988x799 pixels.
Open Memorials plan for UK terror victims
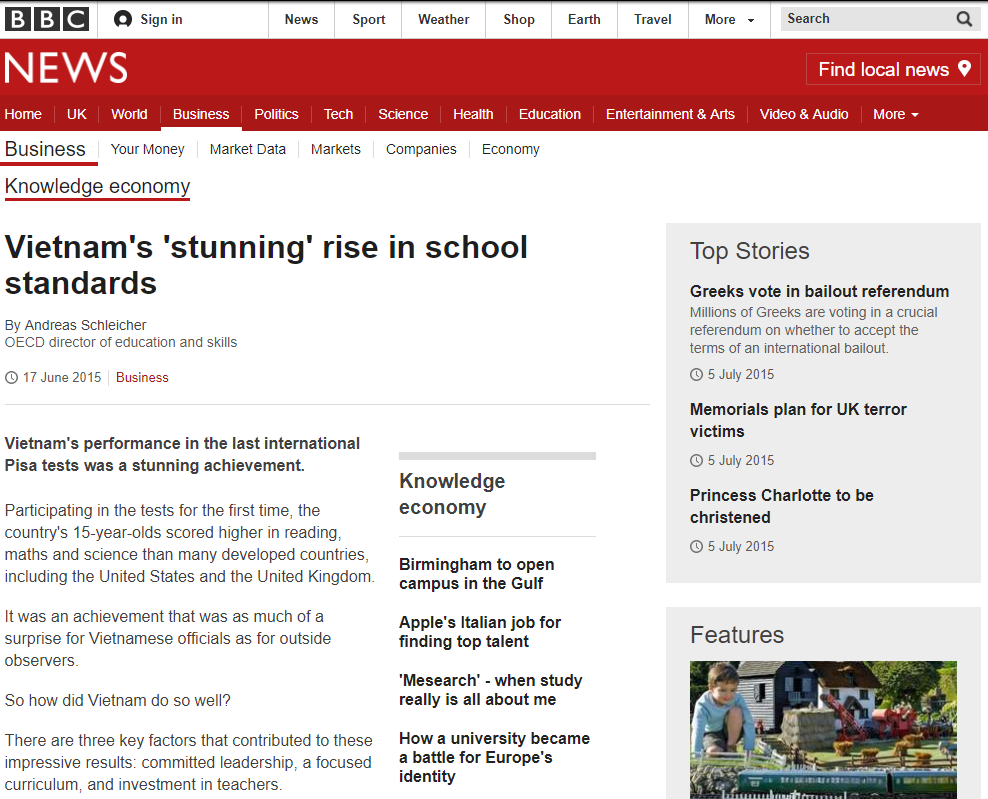(x=798, y=420)
